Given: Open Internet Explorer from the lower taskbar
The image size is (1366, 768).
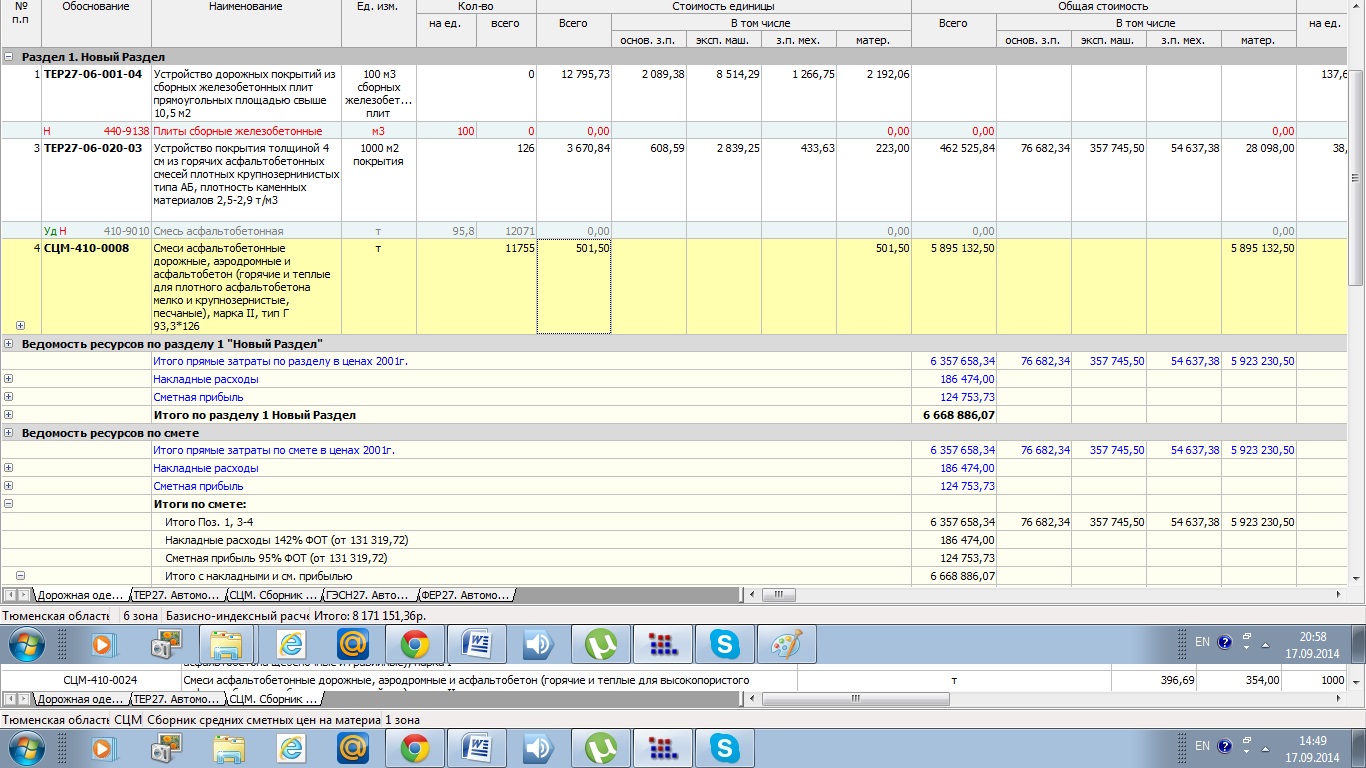Looking at the screenshot, I should [x=291, y=748].
